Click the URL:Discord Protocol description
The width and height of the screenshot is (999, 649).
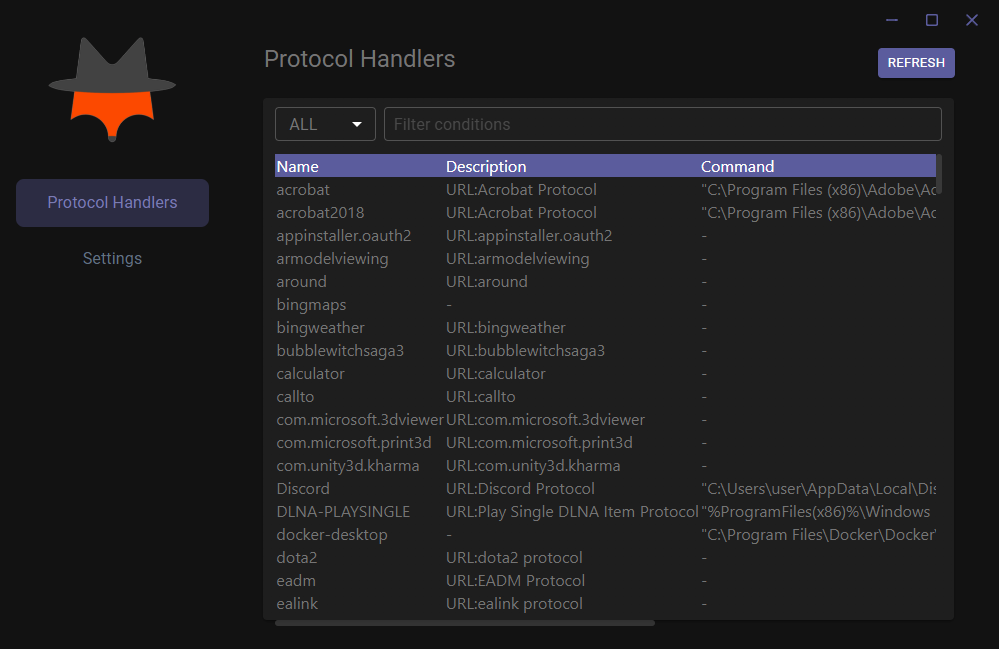[x=521, y=489]
